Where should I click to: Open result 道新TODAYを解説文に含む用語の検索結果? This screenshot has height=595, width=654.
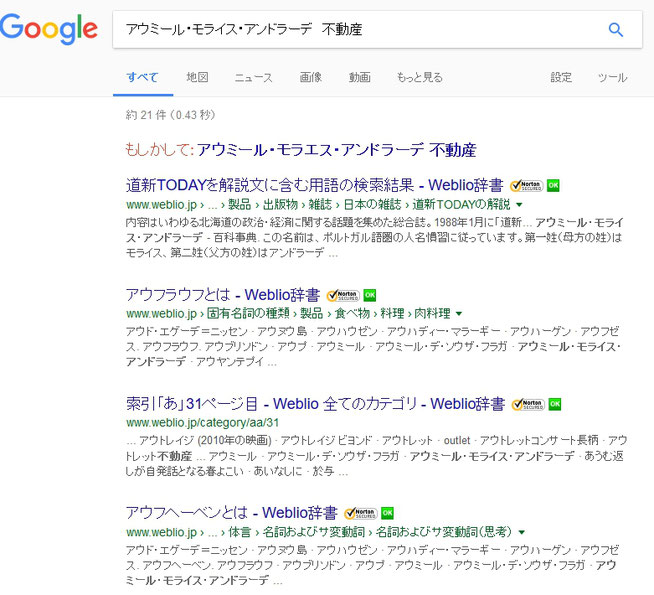click(x=314, y=185)
